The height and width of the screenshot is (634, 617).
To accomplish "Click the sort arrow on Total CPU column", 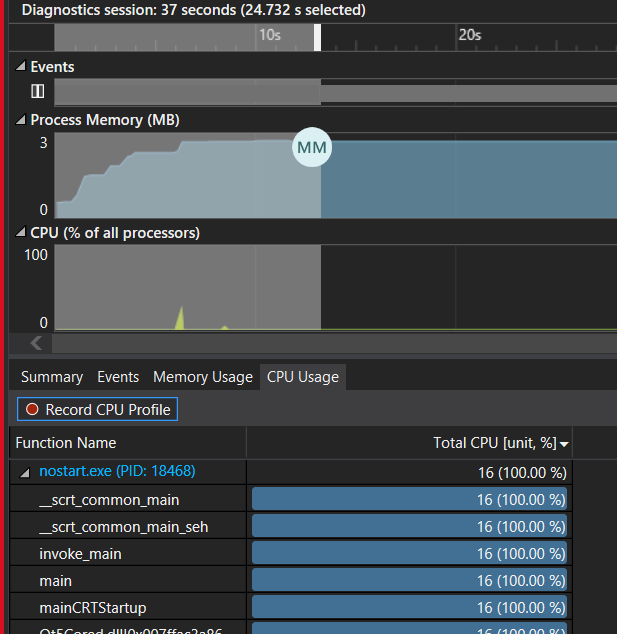I will click(565, 443).
